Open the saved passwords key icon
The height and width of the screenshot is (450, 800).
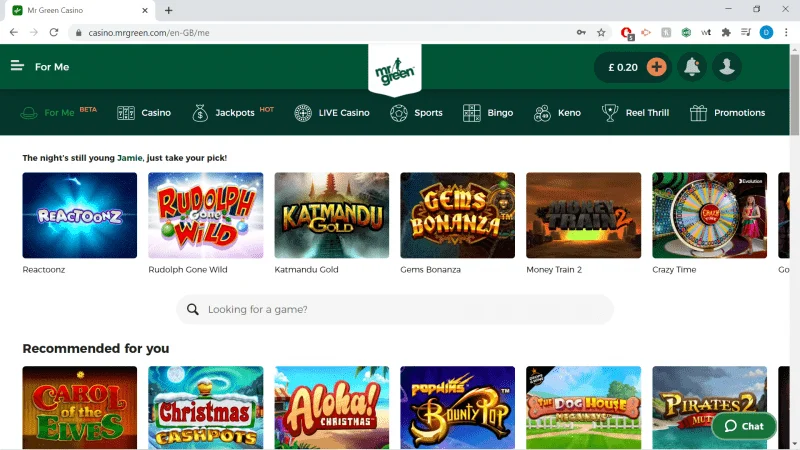(x=581, y=33)
